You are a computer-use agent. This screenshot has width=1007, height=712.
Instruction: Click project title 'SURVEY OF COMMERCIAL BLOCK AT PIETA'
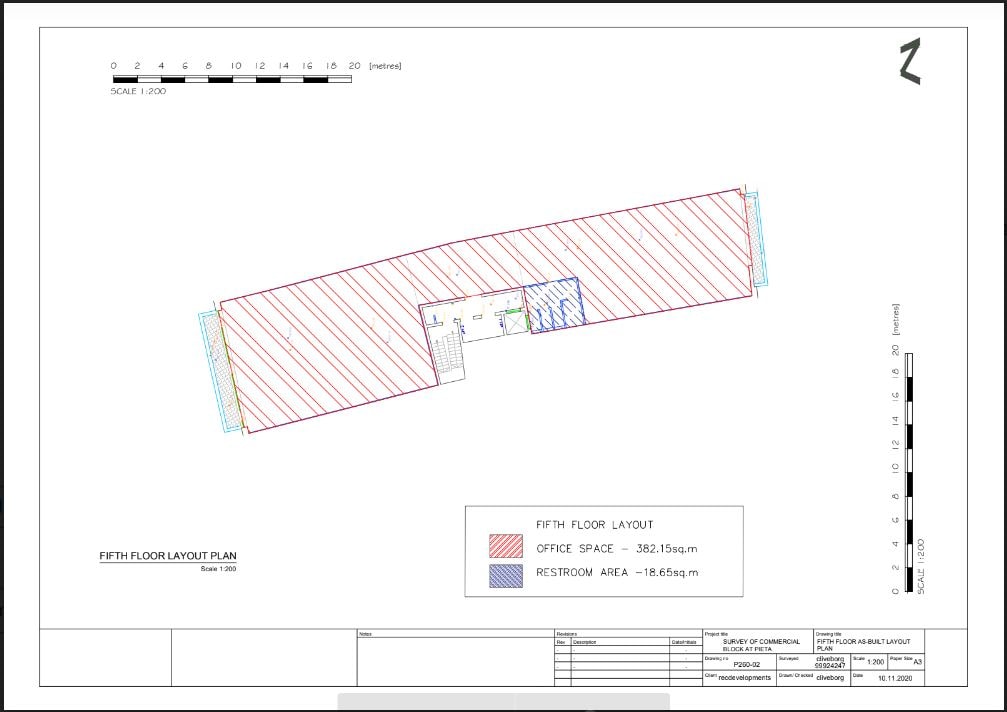(761, 645)
